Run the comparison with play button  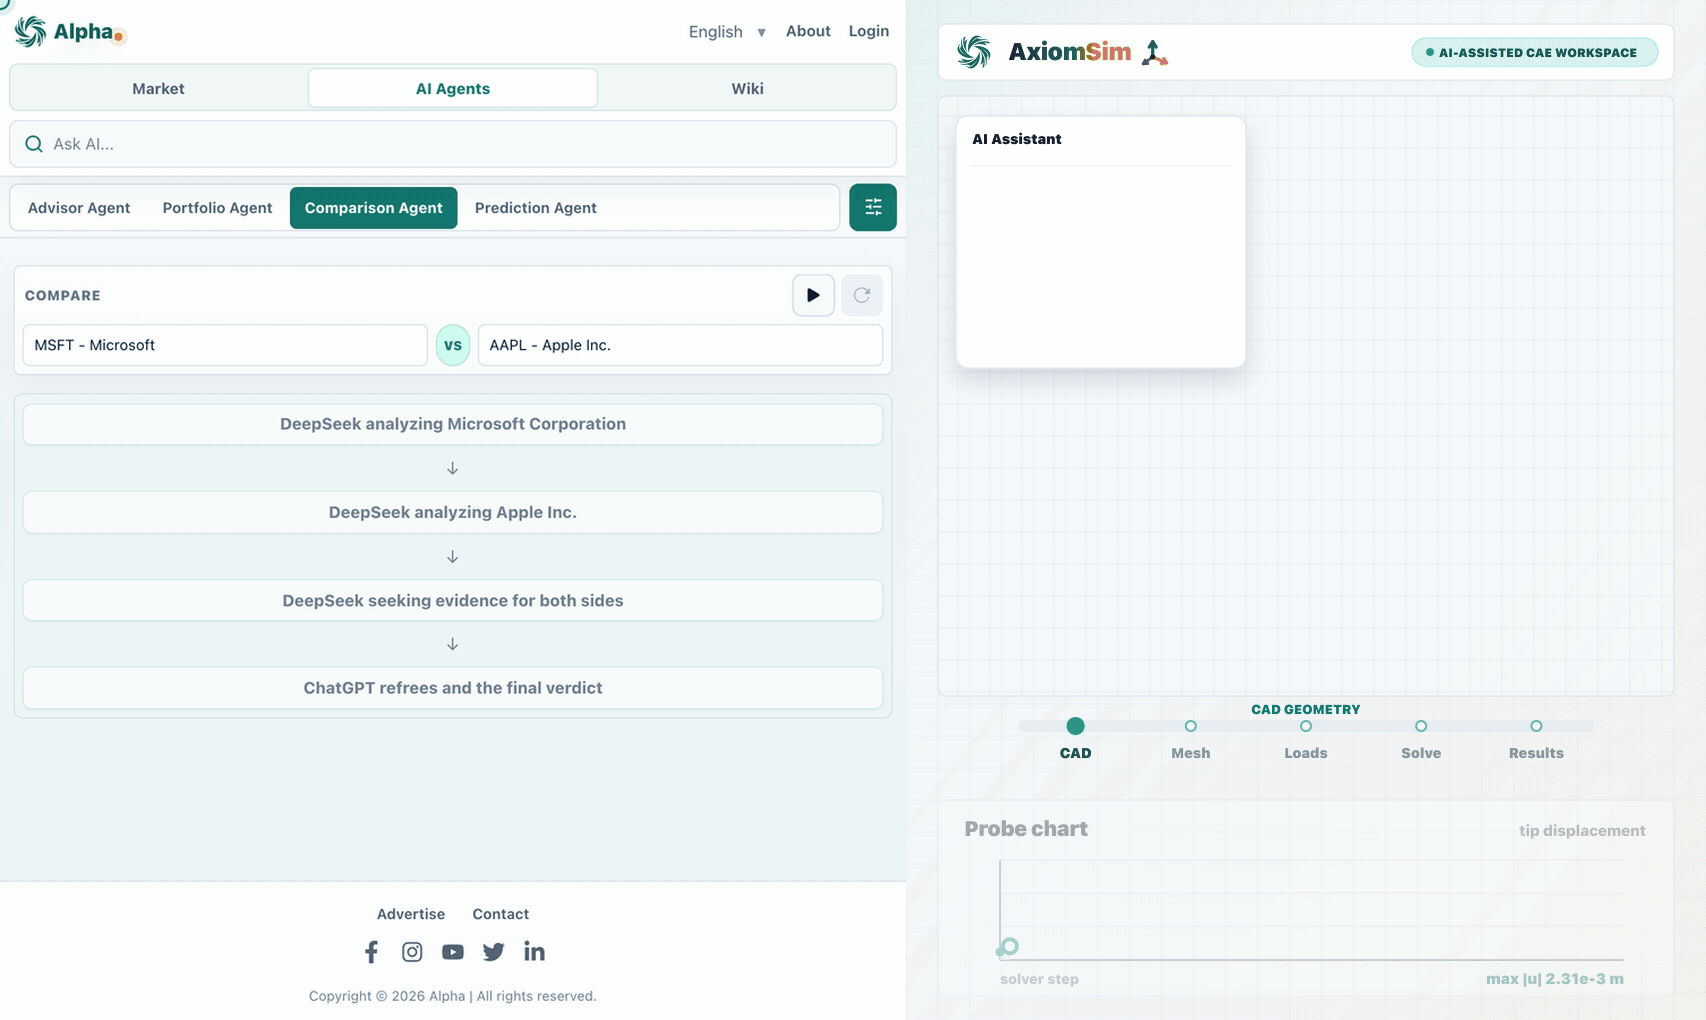[813, 295]
